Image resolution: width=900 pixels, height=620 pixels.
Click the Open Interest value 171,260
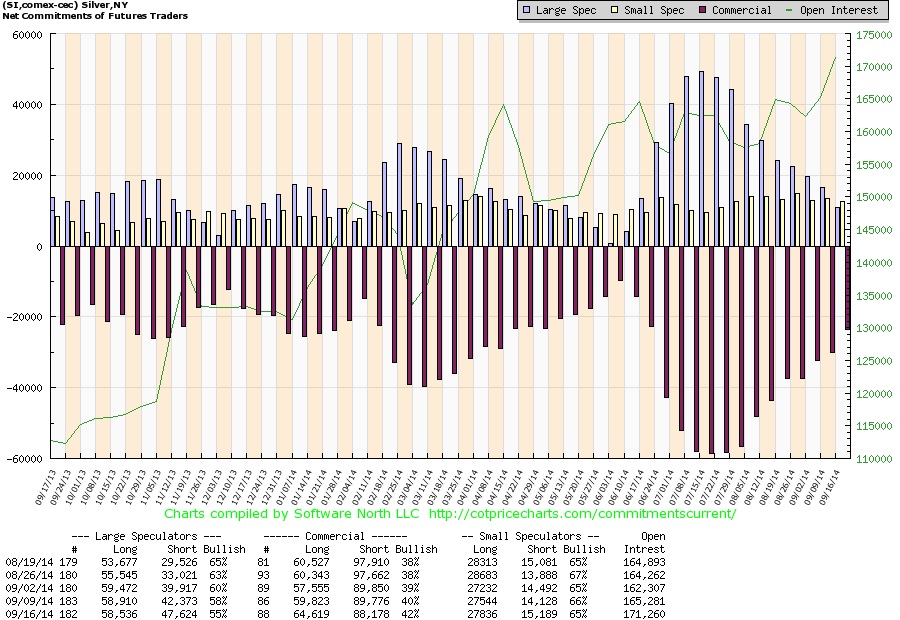(644, 614)
